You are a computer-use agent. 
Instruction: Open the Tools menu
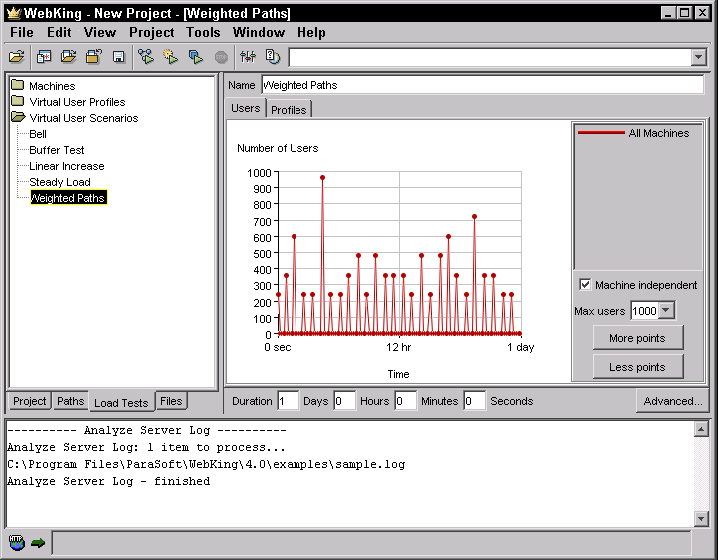203,33
